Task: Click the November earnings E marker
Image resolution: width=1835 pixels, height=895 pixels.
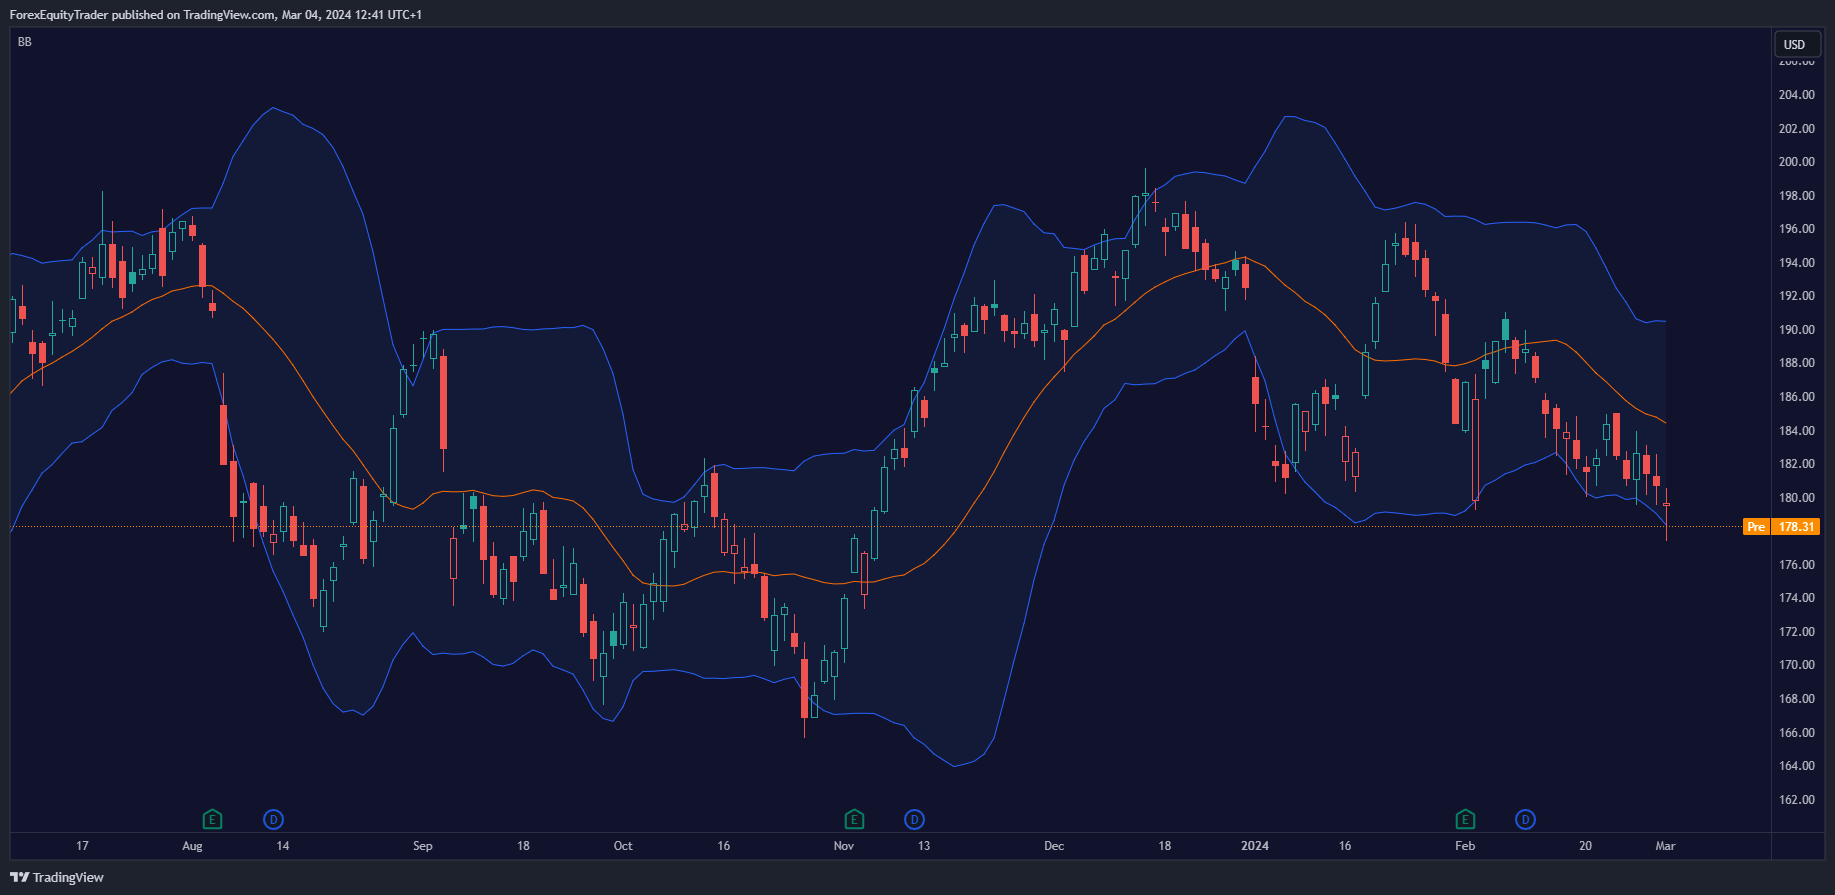Action: pos(853,820)
